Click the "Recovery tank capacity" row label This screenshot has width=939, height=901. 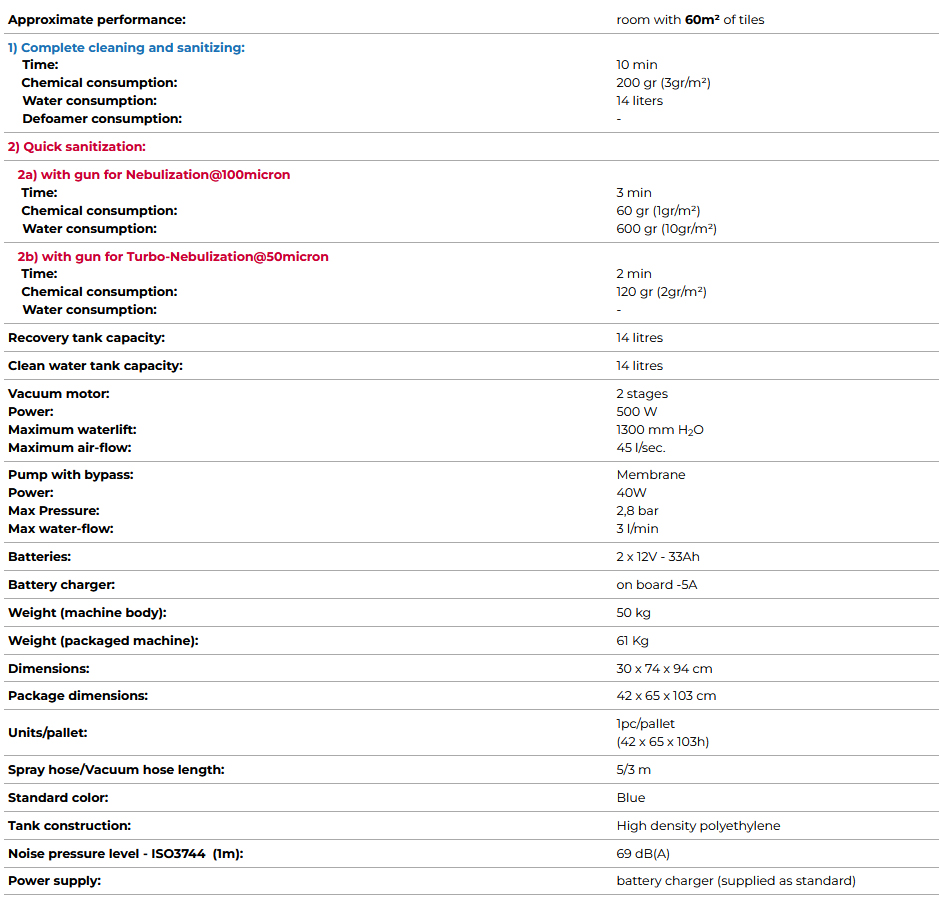click(86, 338)
